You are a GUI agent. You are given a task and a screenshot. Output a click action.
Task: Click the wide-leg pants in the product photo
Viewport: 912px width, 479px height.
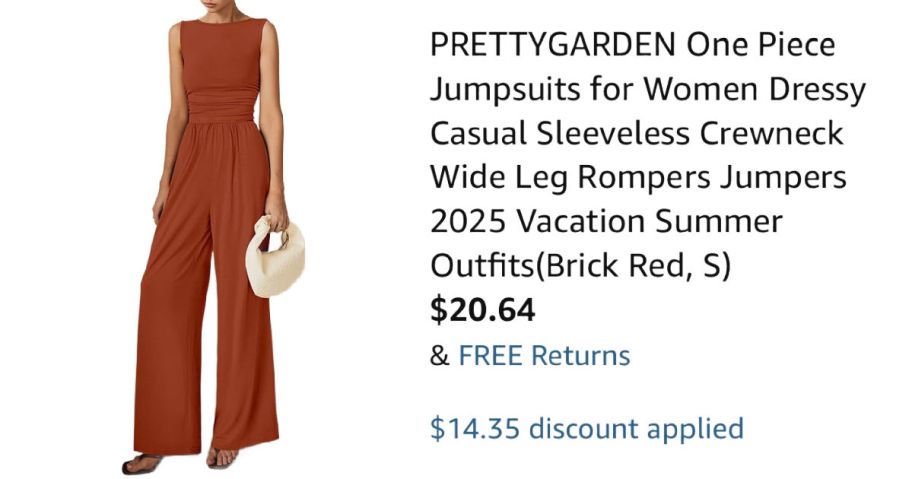[x=205, y=291]
